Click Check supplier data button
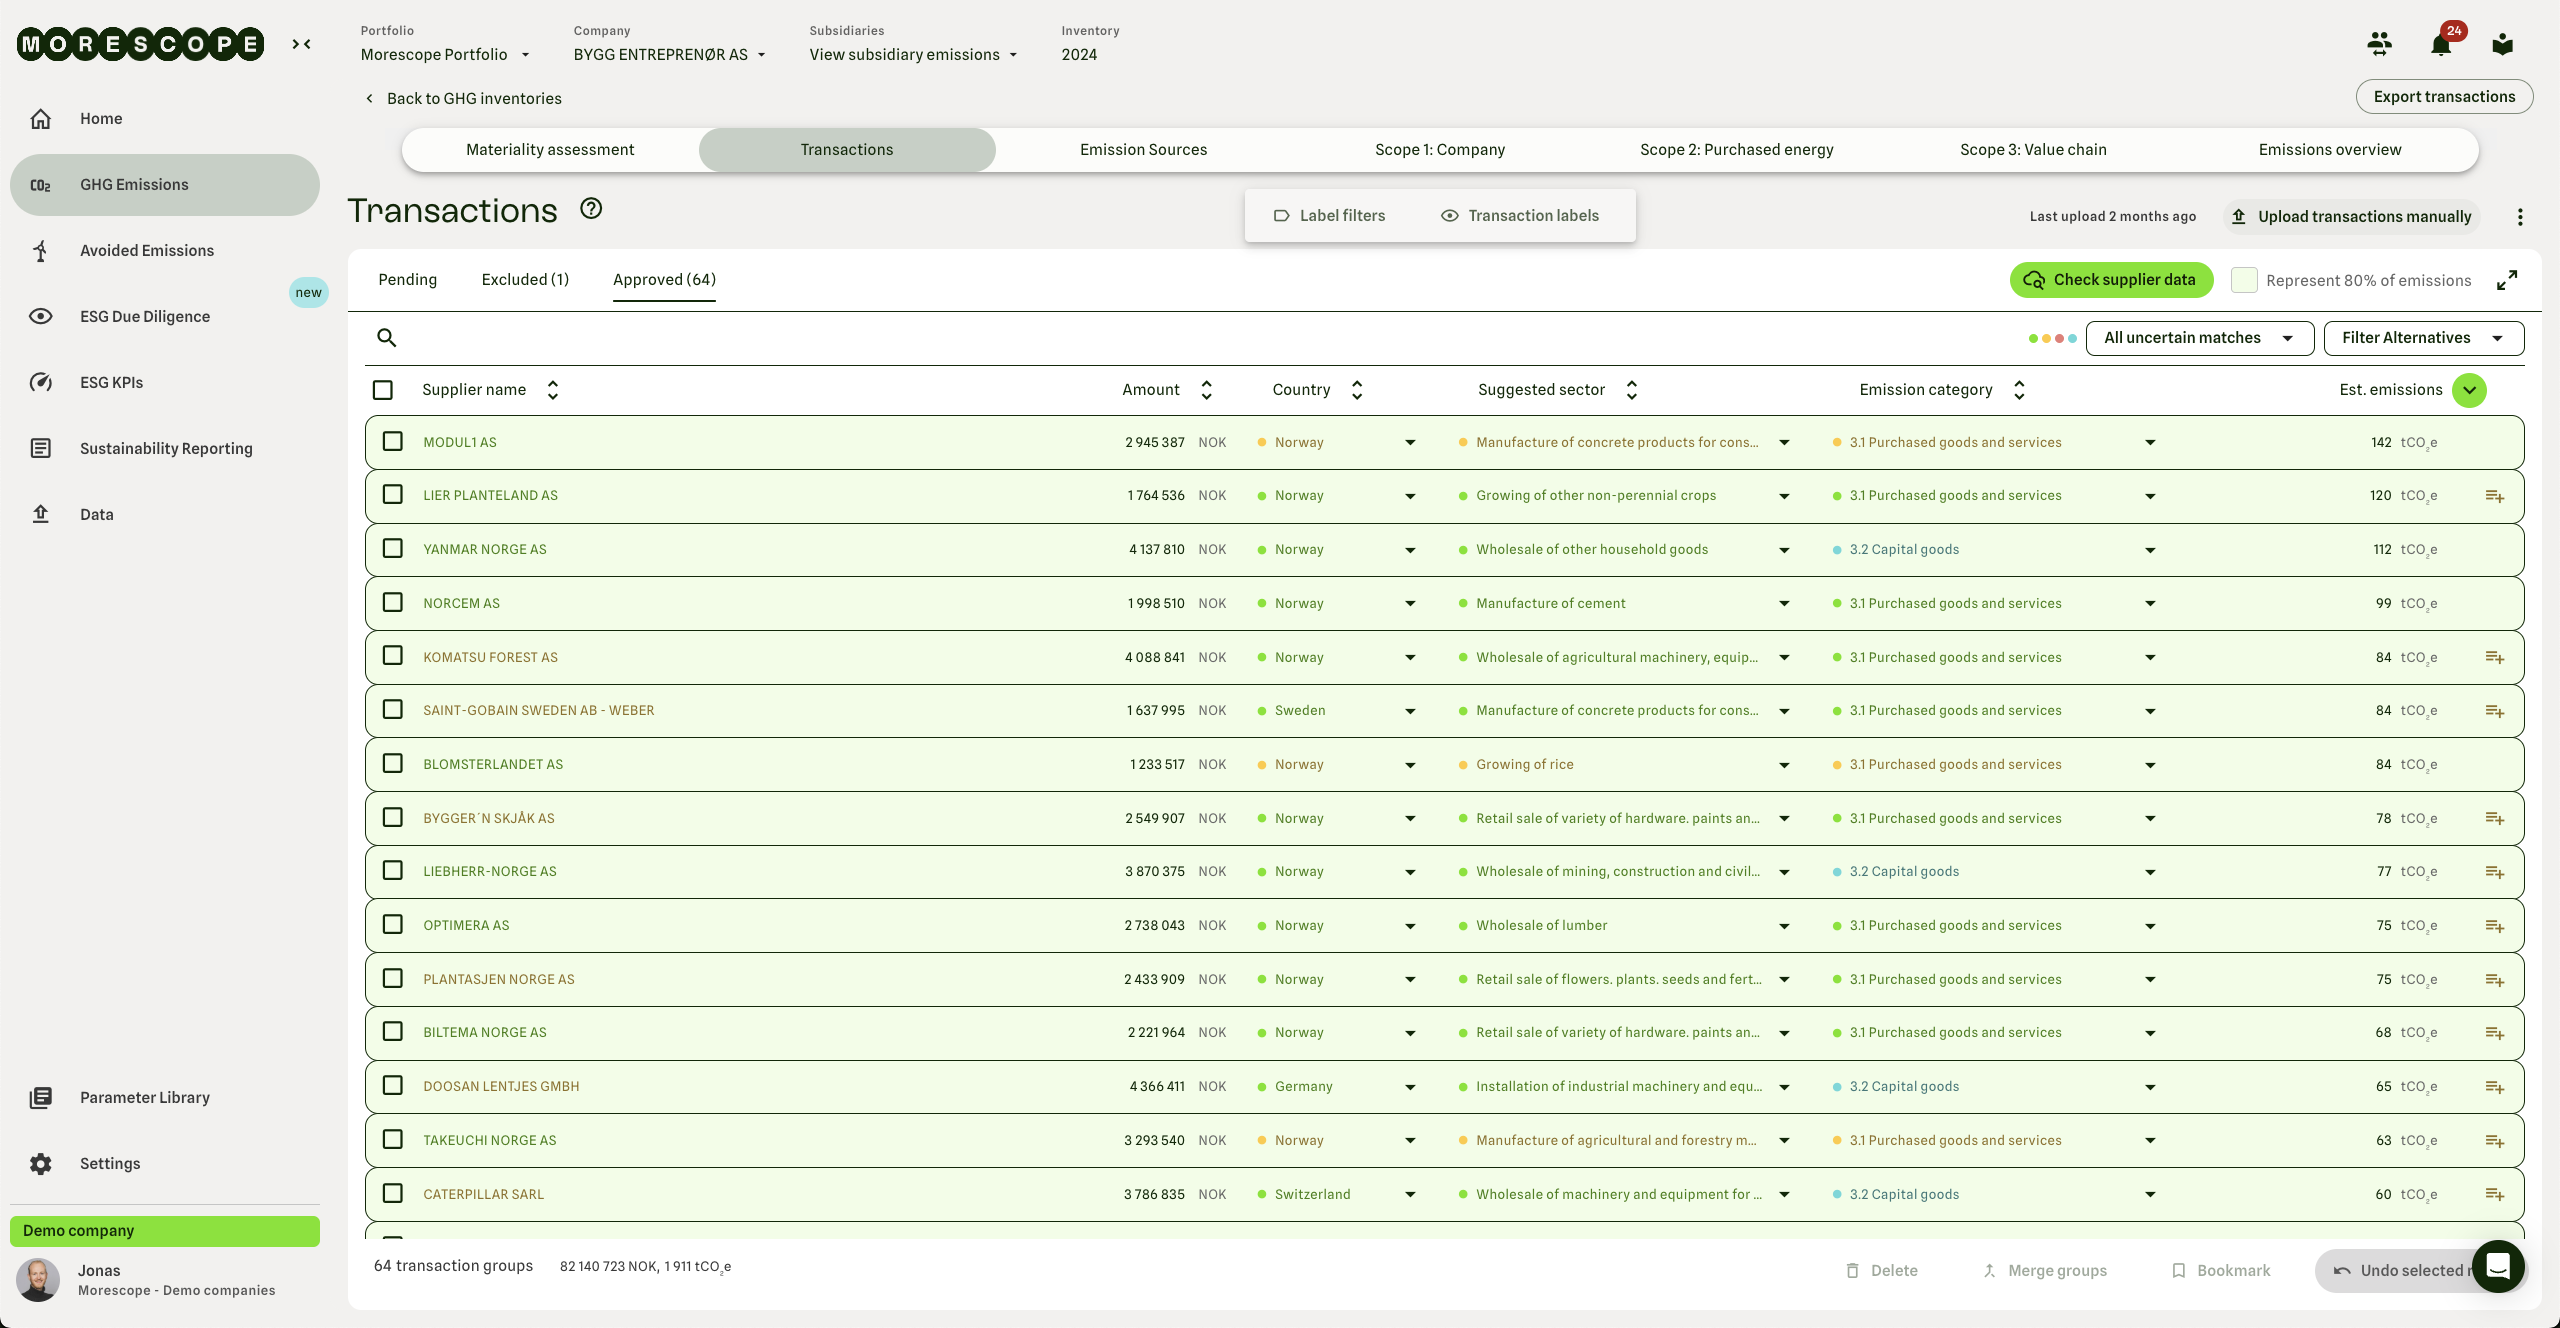Screen dimensions: 2560x1328 (2111, 280)
